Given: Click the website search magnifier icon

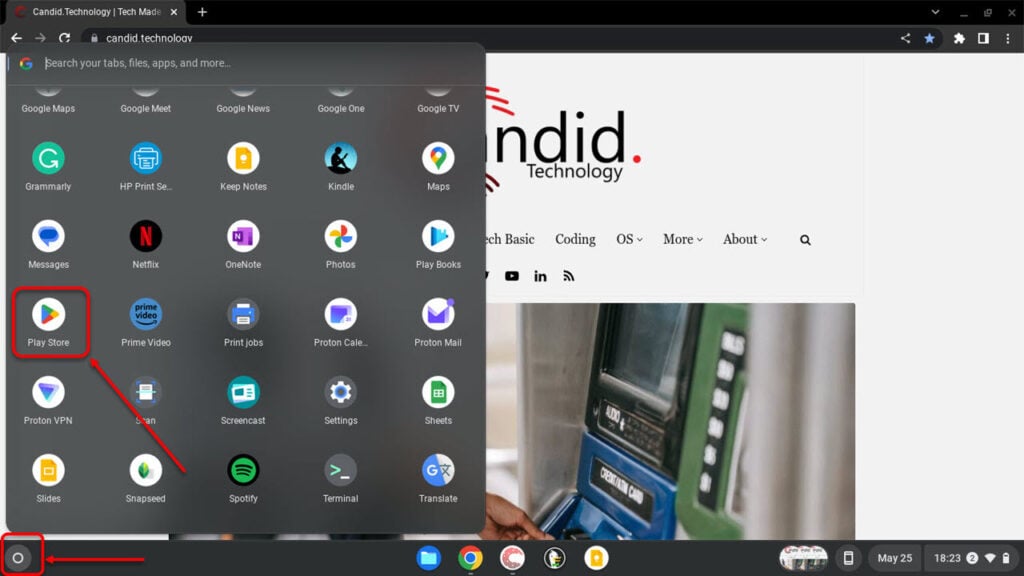Looking at the screenshot, I should tap(805, 240).
